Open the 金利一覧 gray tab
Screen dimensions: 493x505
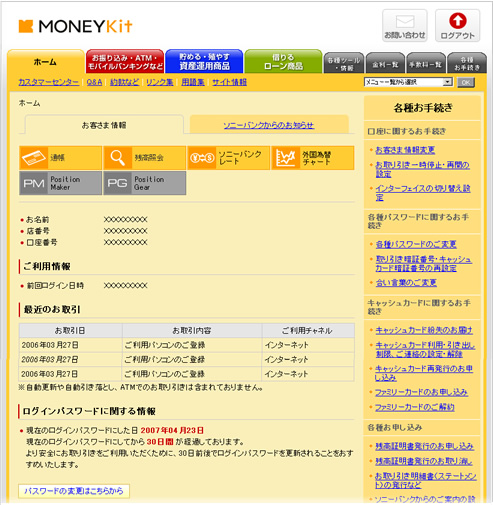[x=385, y=64]
